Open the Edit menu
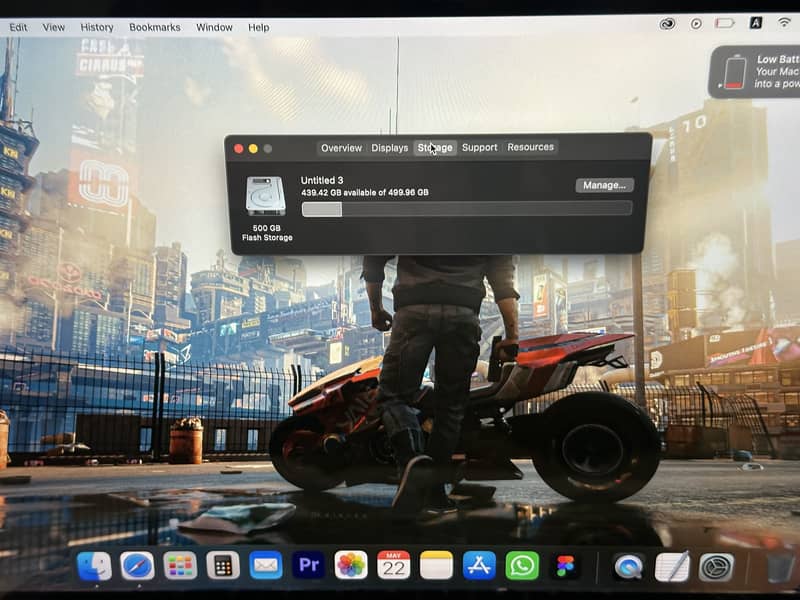Image resolution: width=800 pixels, height=600 pixels. pos(18,28)
